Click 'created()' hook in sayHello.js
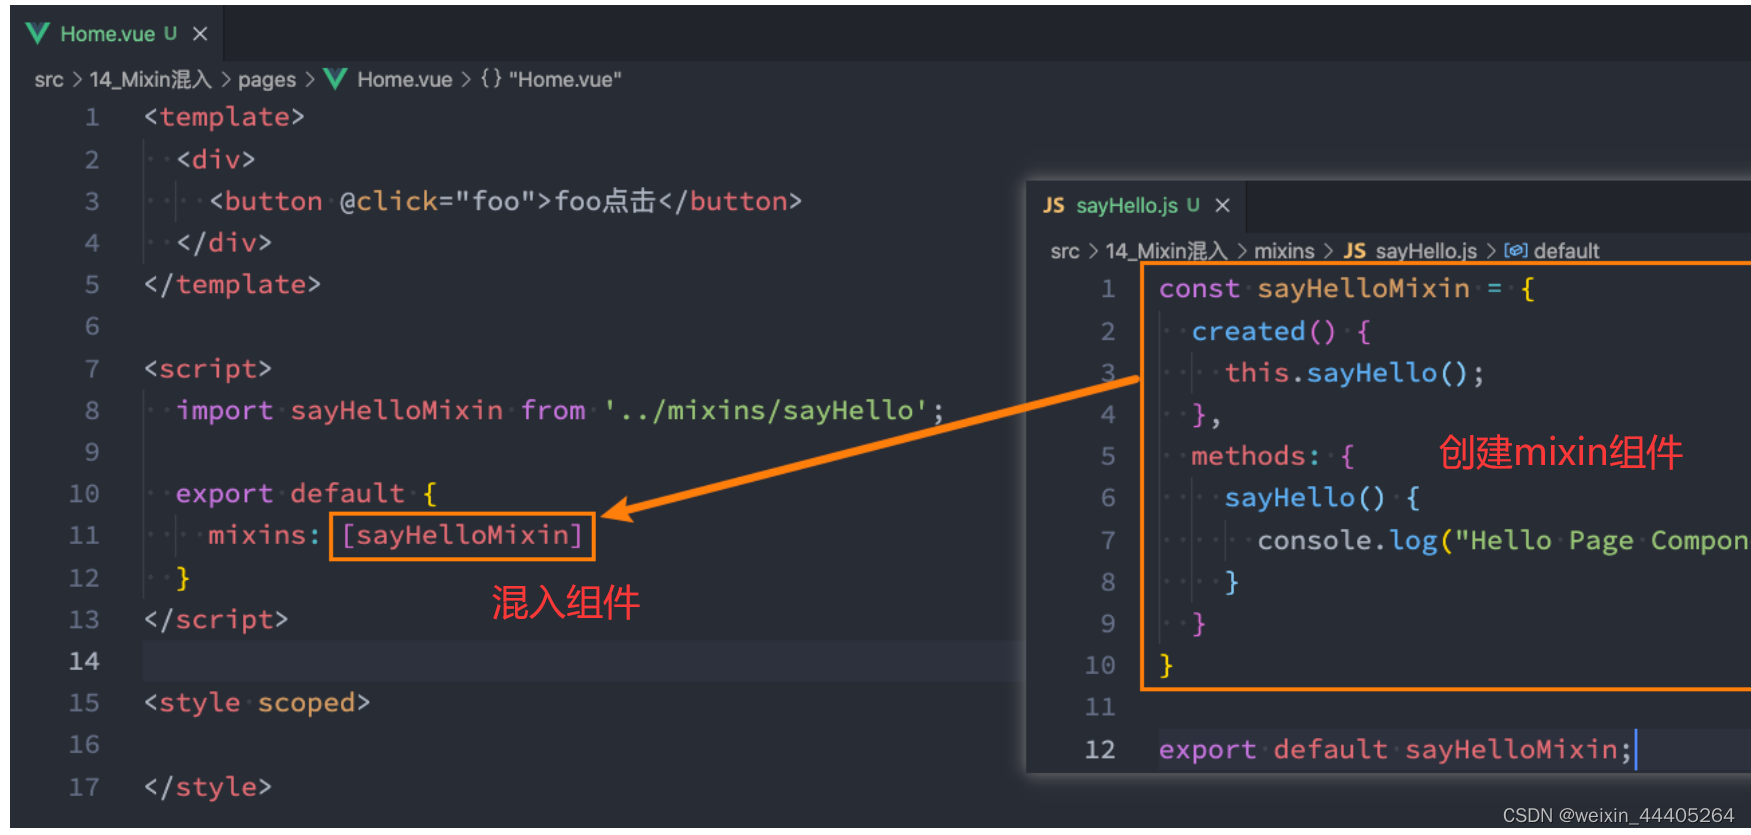This screenshot has width=1751, height=835. pos(1263,331)
